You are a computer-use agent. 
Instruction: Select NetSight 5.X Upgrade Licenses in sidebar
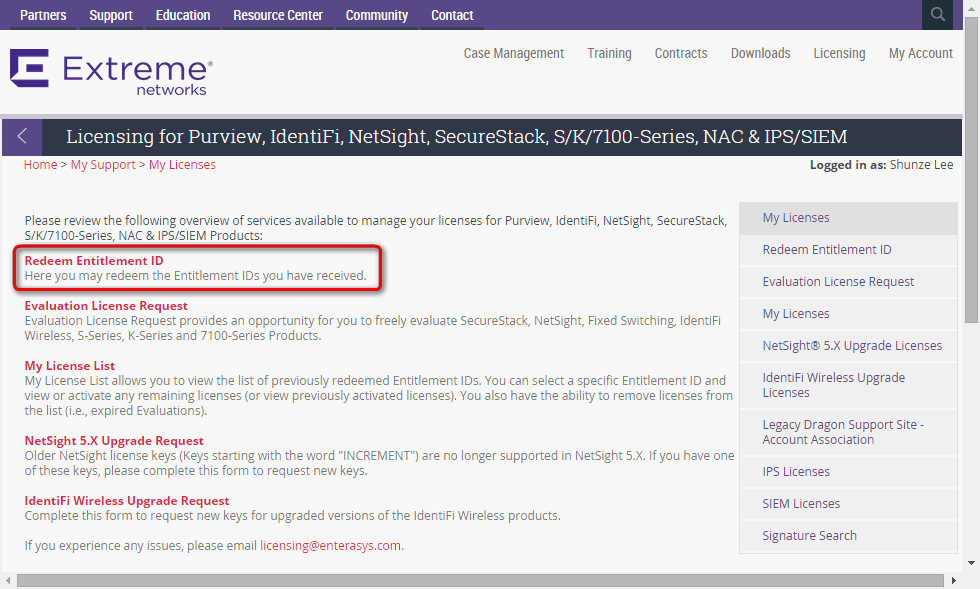point(848,346)
